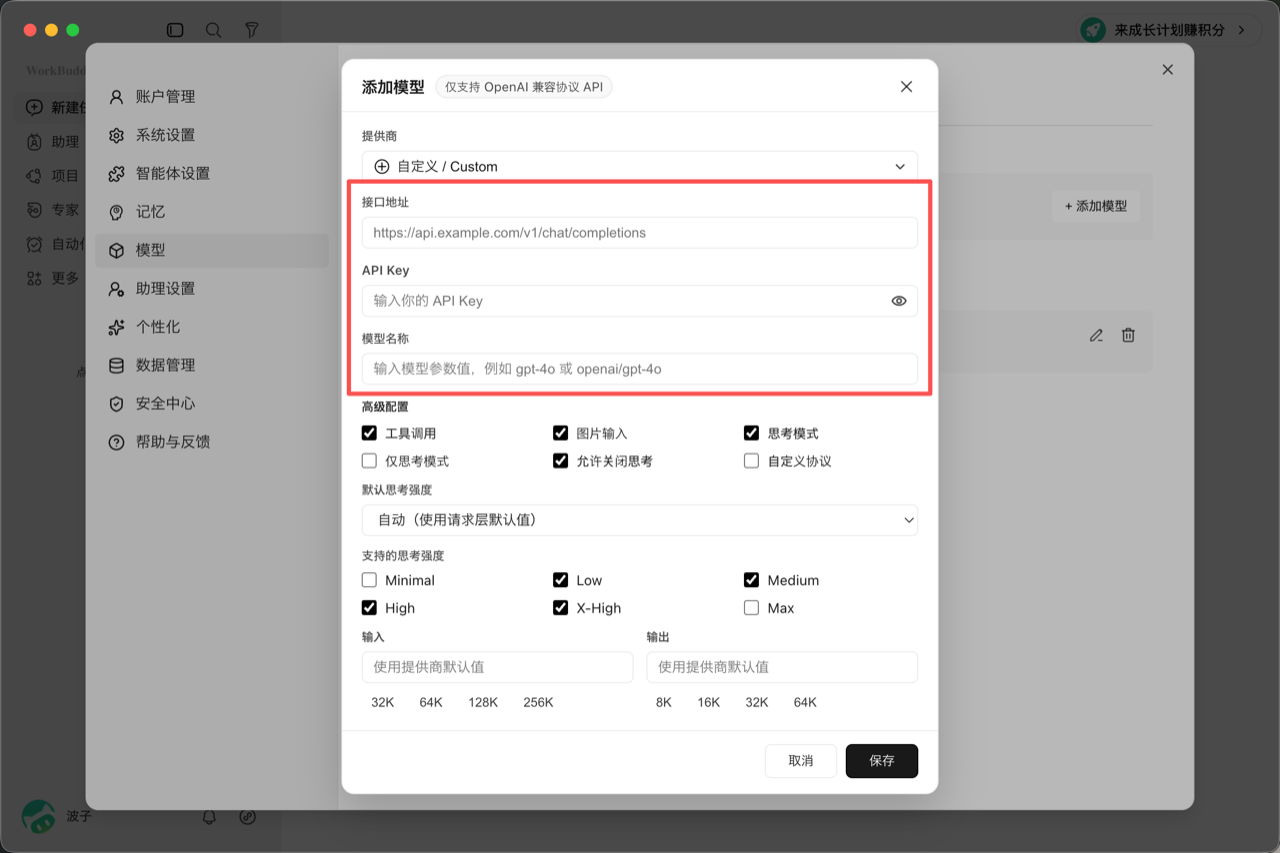Click the gear icon next to 系统设置
This screenshot has width=1280, height=853.
[x=117, y=135]
